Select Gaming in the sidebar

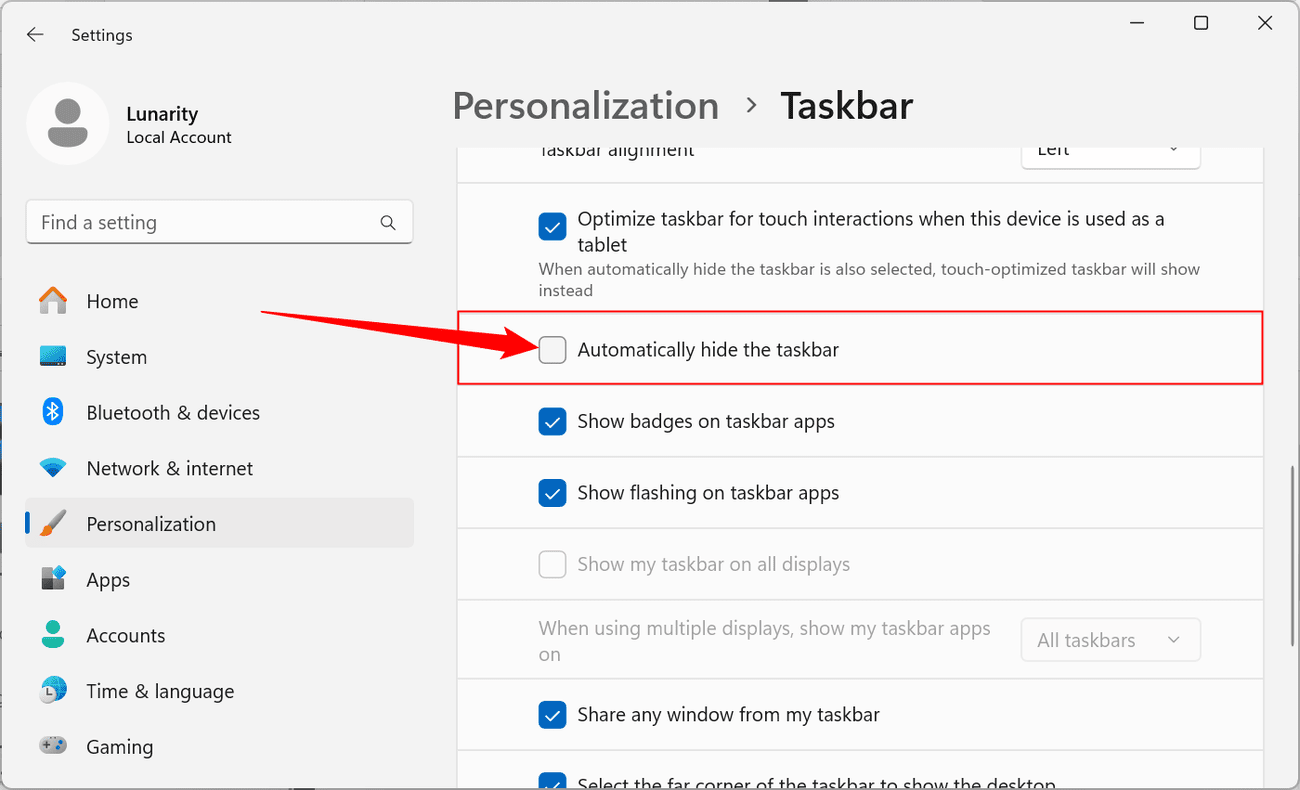click(x=120, y=747)
